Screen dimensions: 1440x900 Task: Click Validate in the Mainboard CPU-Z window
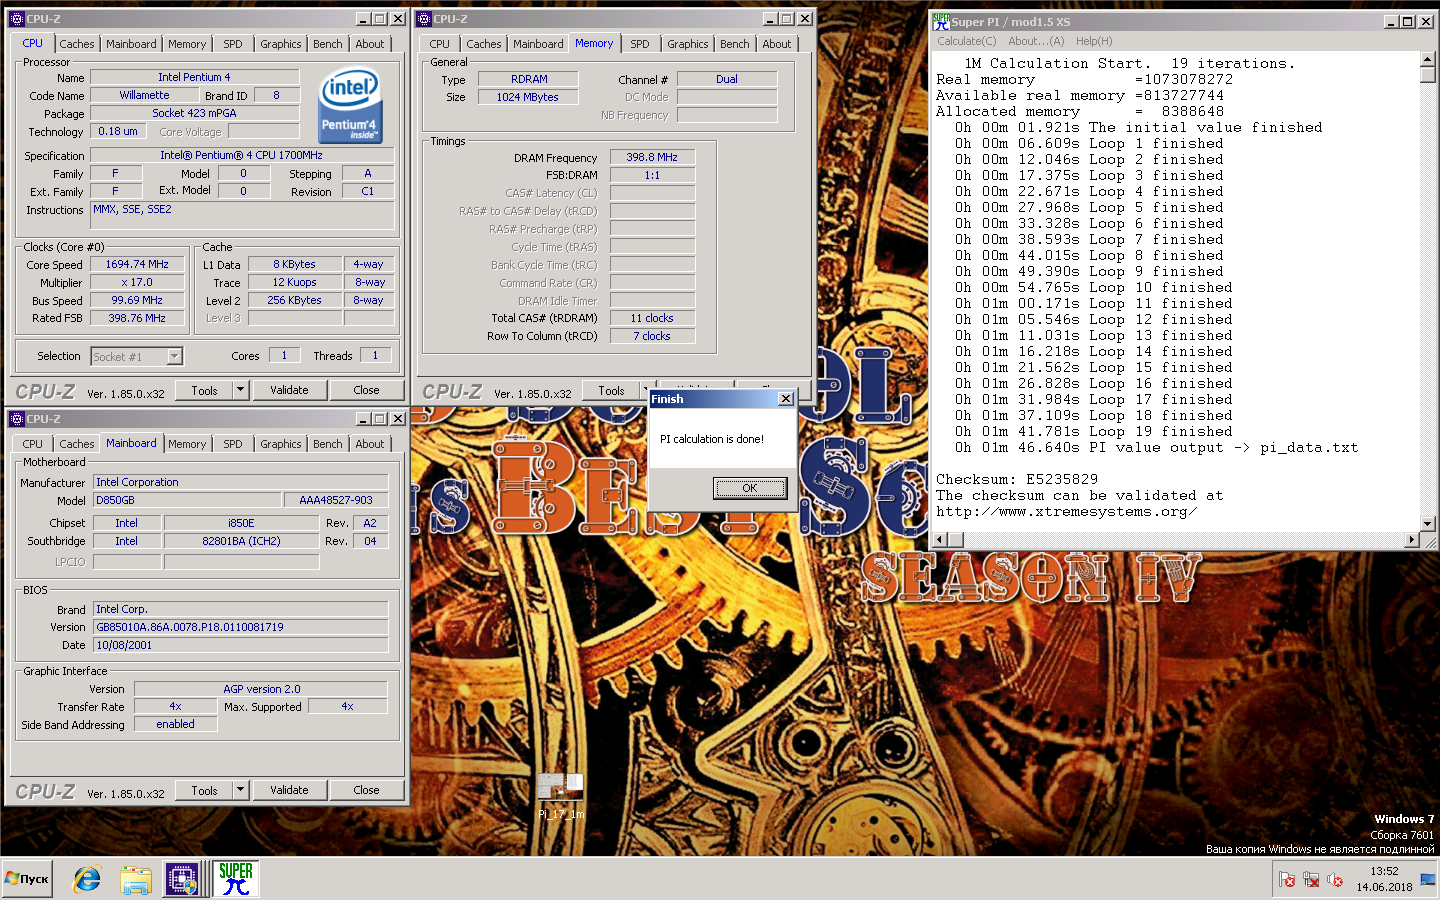[x=289, y=790]
